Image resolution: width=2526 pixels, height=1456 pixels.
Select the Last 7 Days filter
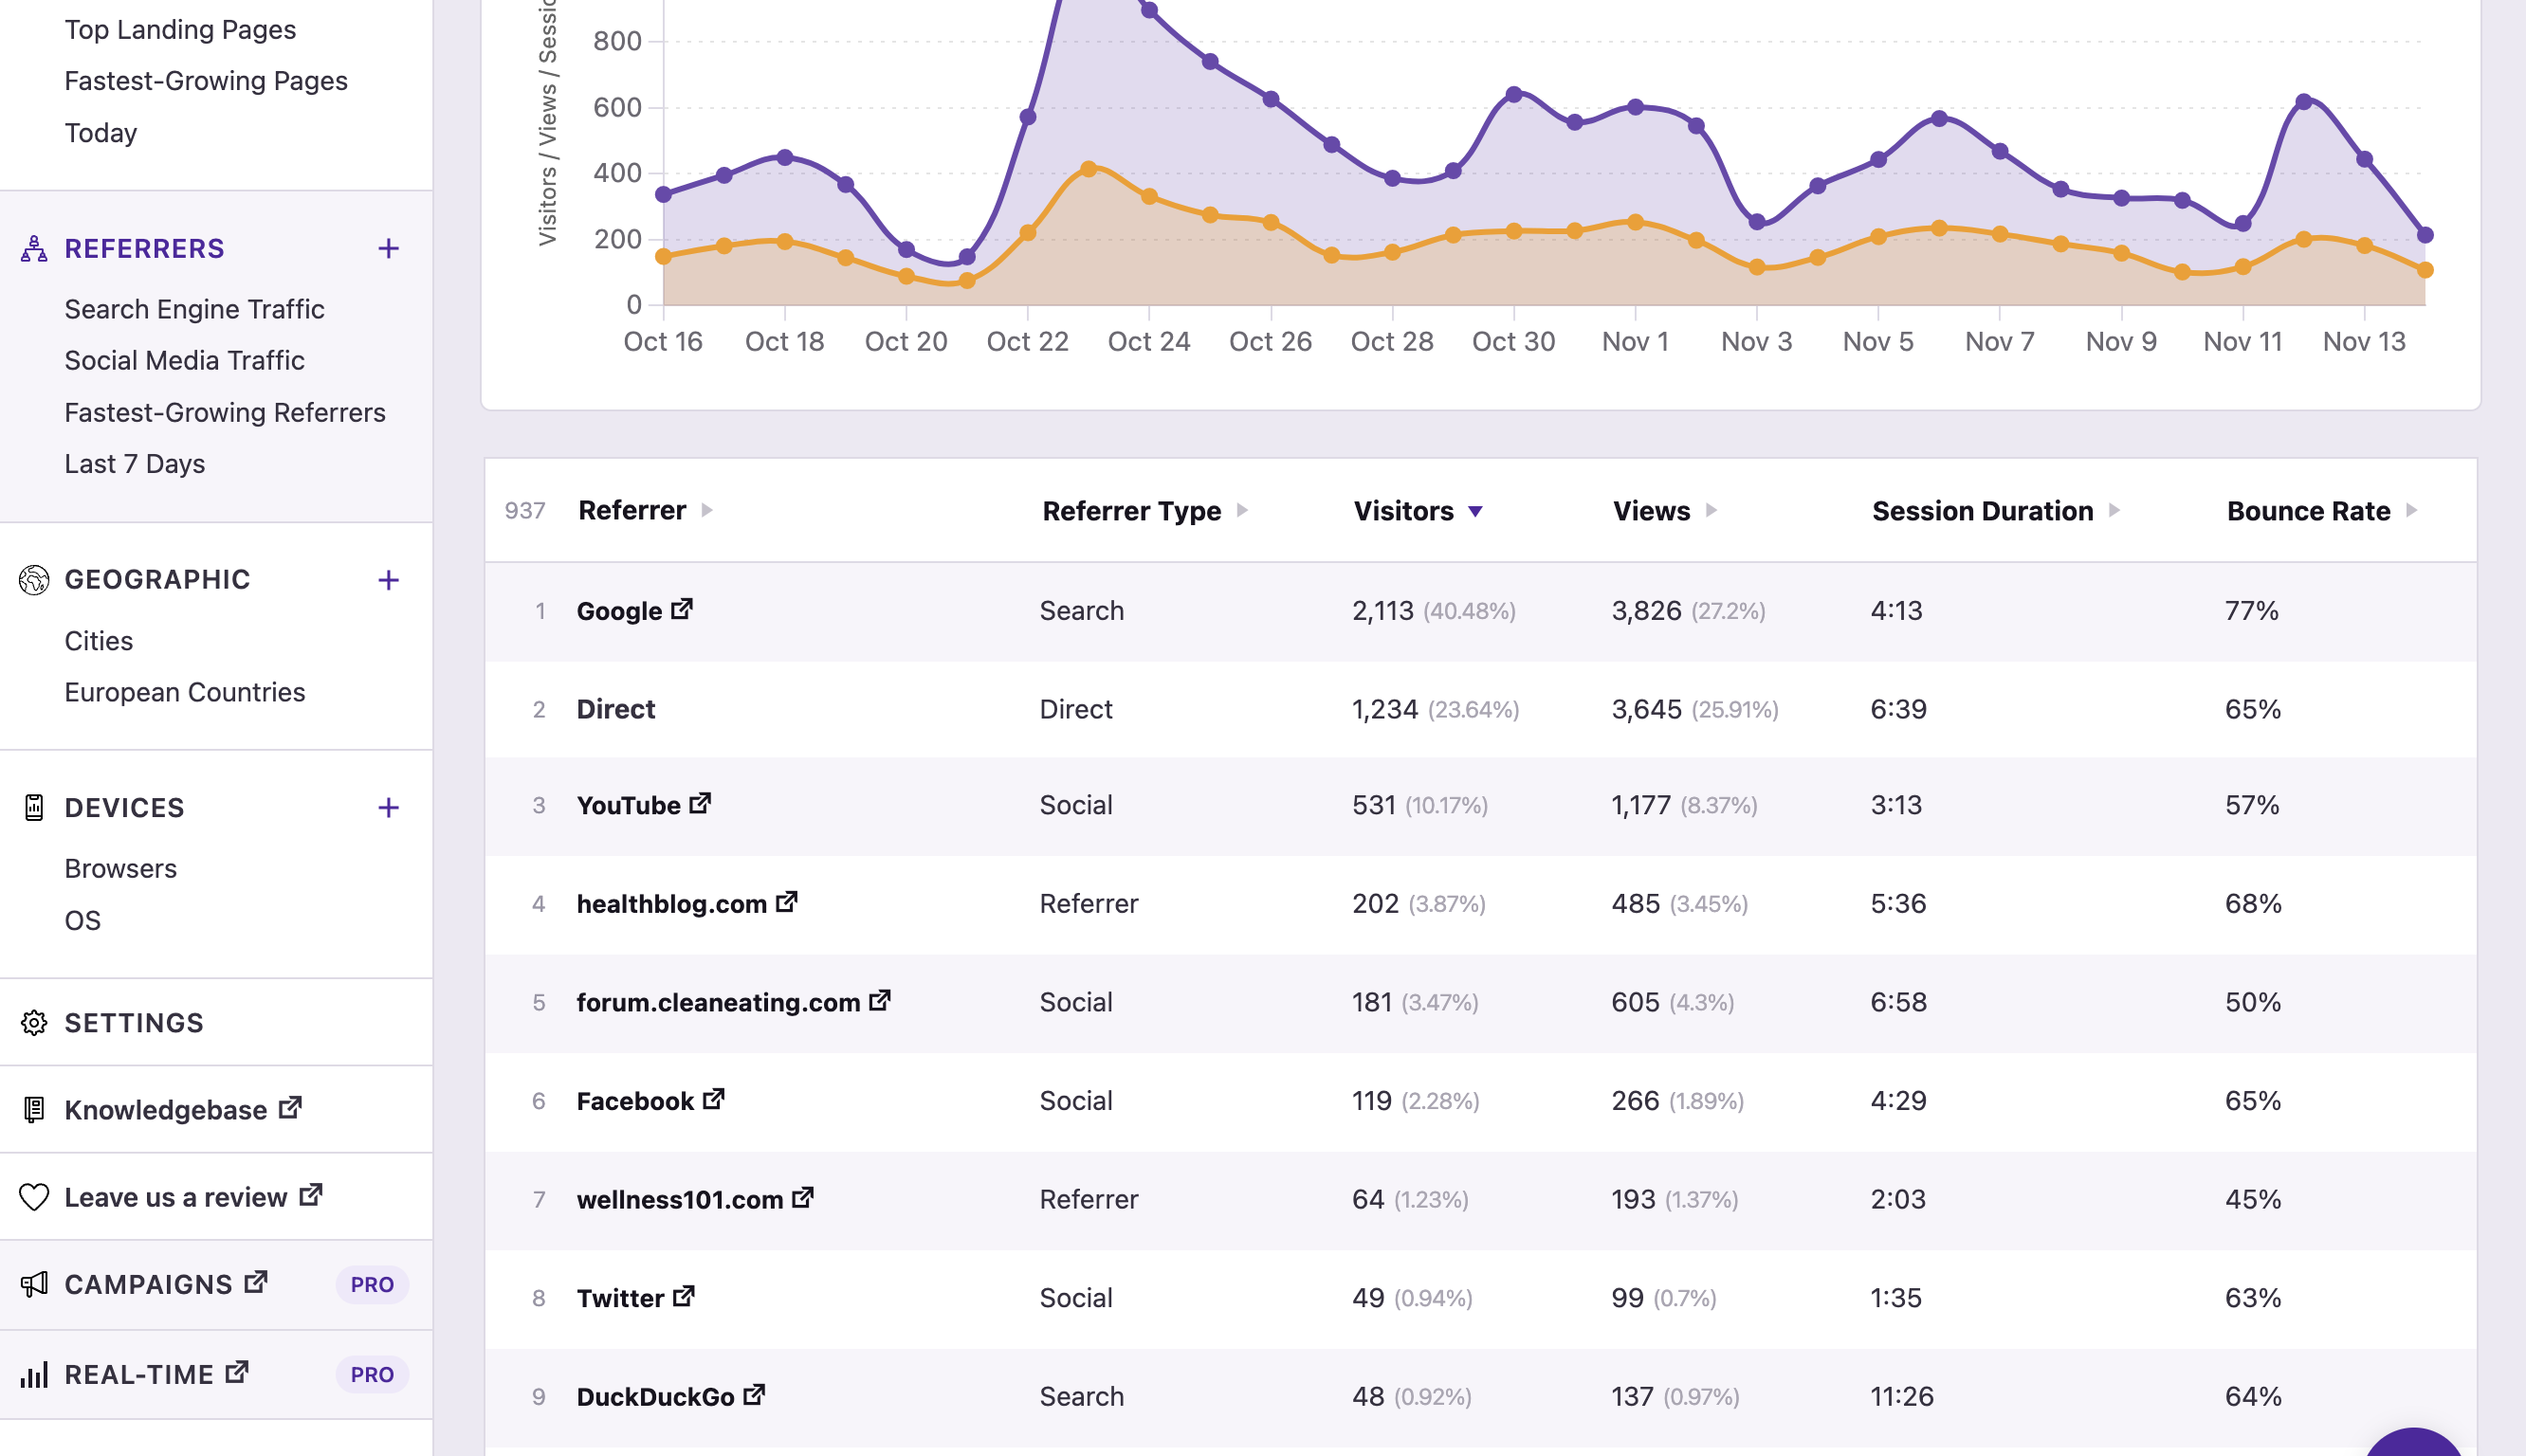tap(134, 462)
